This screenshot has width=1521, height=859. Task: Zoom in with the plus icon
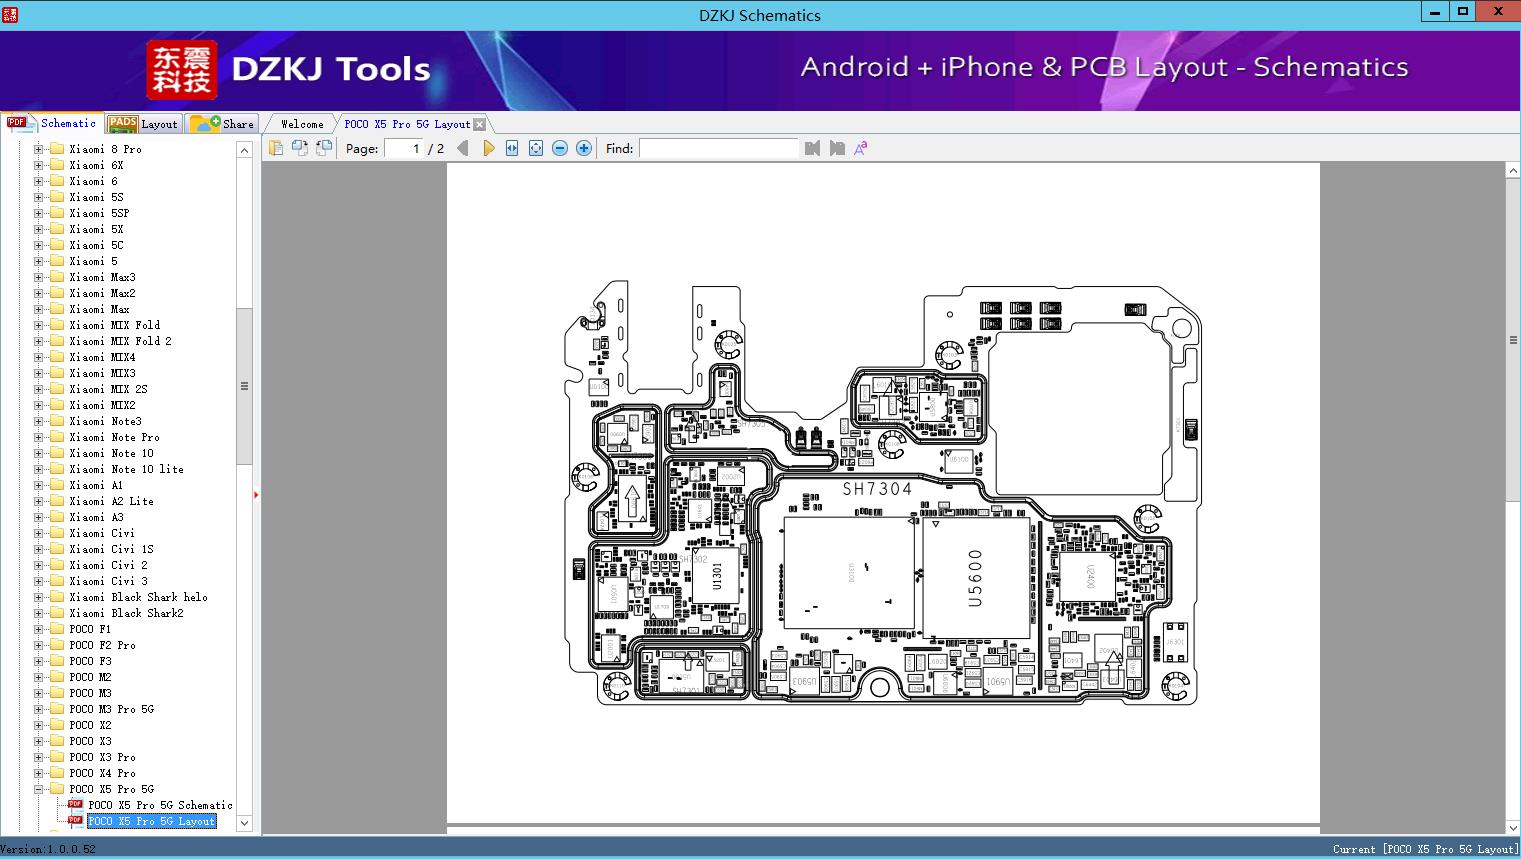(584, 148)
